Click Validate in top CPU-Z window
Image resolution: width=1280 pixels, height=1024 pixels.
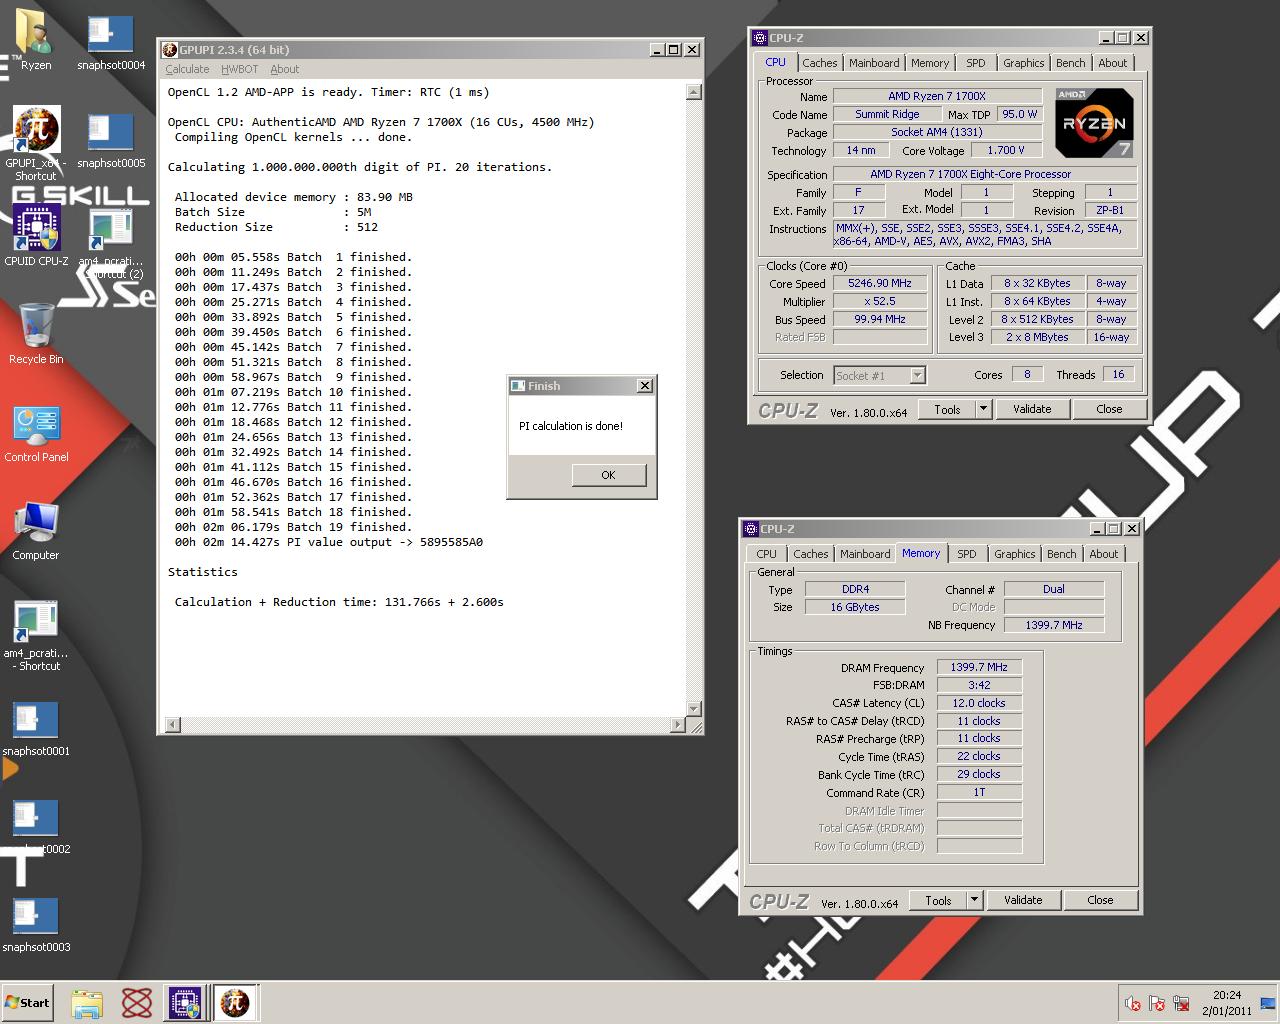pyautogui.click(x=1032, y=409)
